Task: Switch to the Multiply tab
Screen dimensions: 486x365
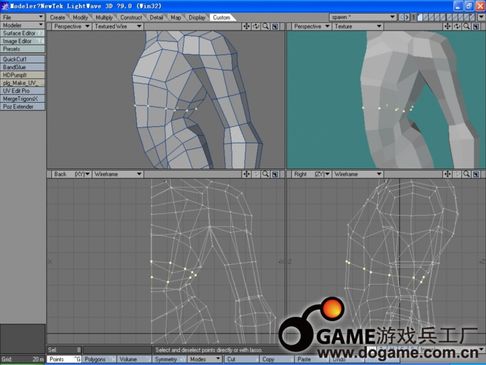Action: (x=104, y=17)
